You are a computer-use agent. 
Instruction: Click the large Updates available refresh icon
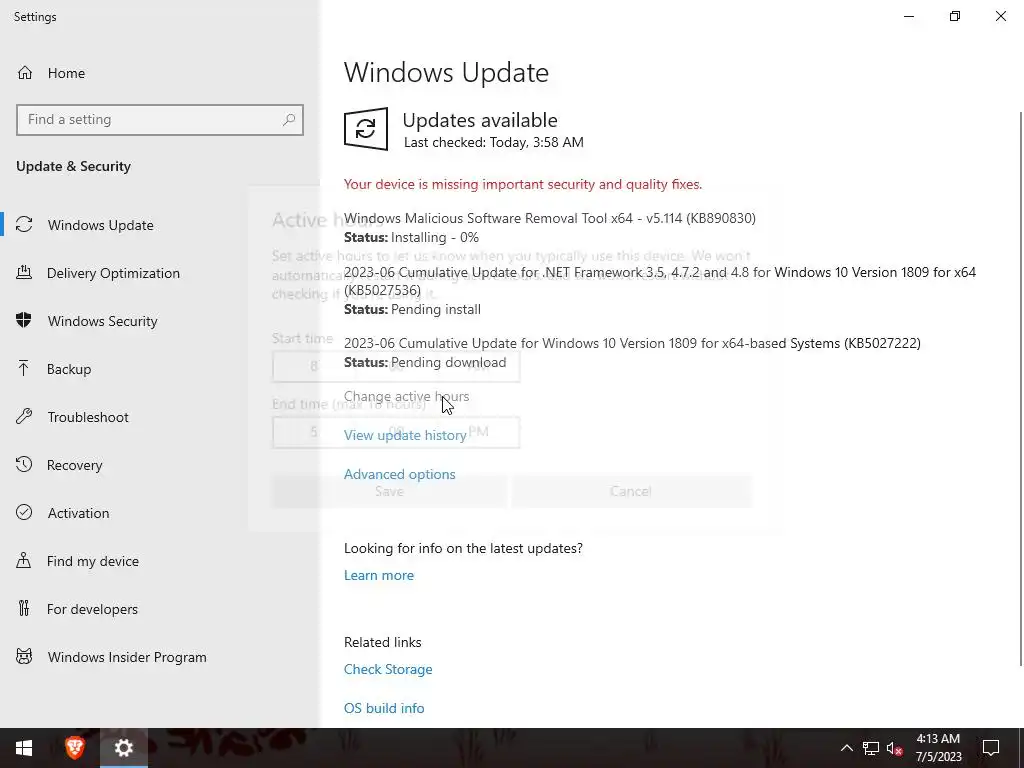[366, 129]
